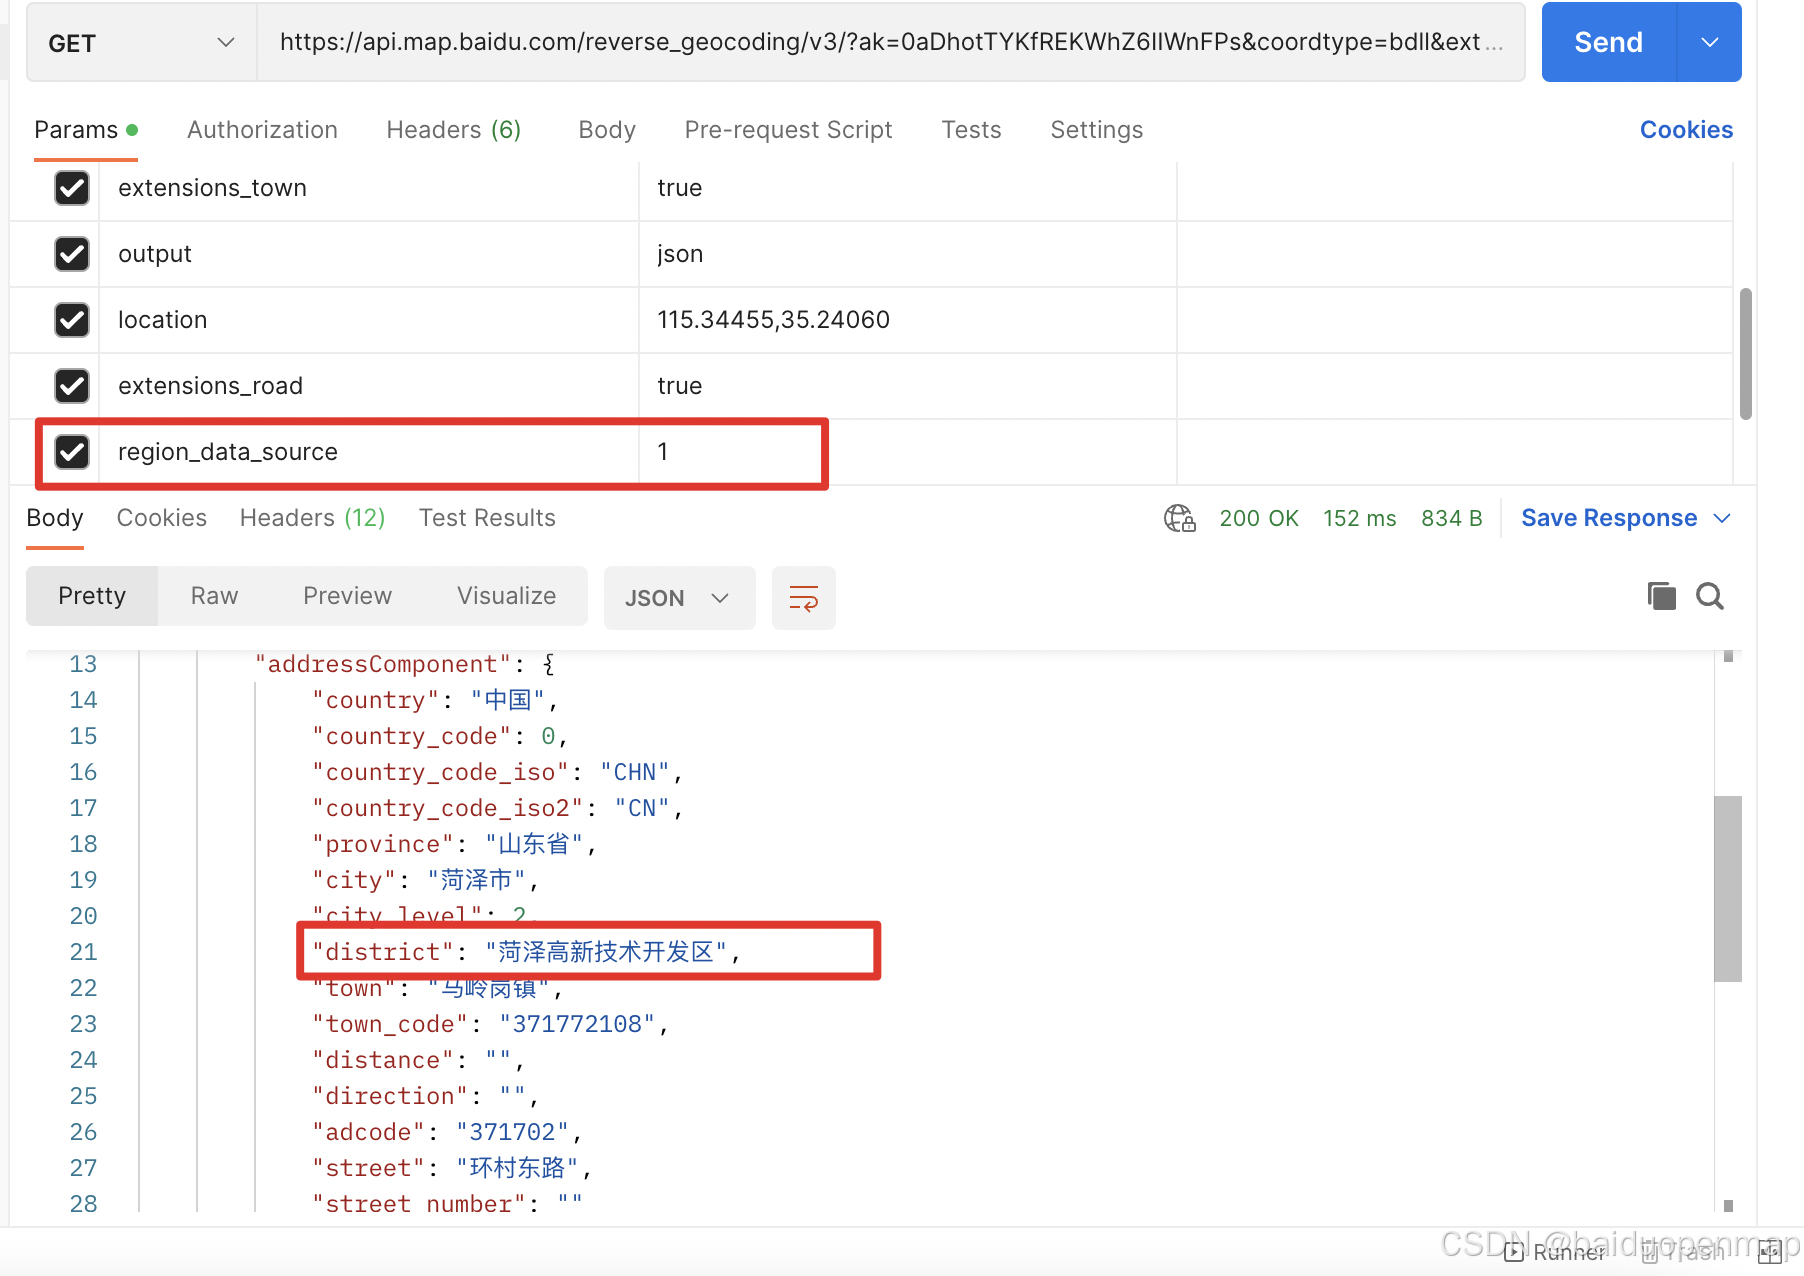Open the Pre-request Script tab
This screenshot has width=1804, height=1276.
click(x=788, y=130)
